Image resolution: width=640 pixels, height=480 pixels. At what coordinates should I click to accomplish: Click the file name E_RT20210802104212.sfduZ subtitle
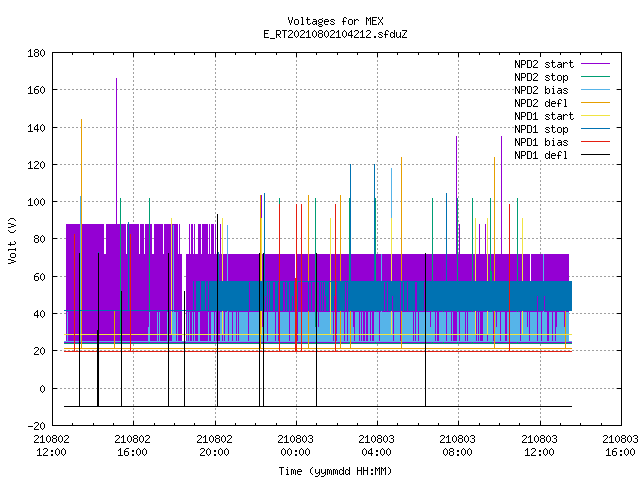(x=335, y=34)
